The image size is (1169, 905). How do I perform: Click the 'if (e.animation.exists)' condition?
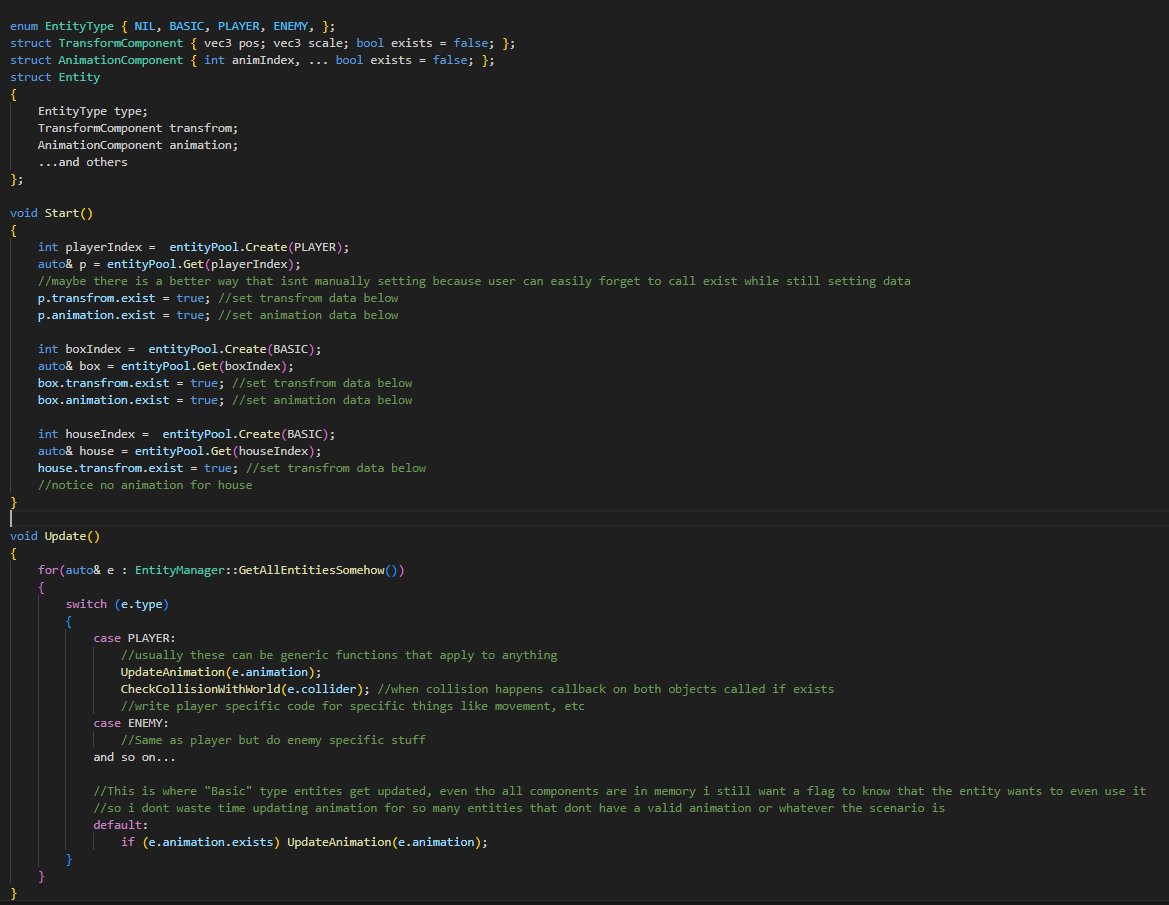click(x=201, y=842)
